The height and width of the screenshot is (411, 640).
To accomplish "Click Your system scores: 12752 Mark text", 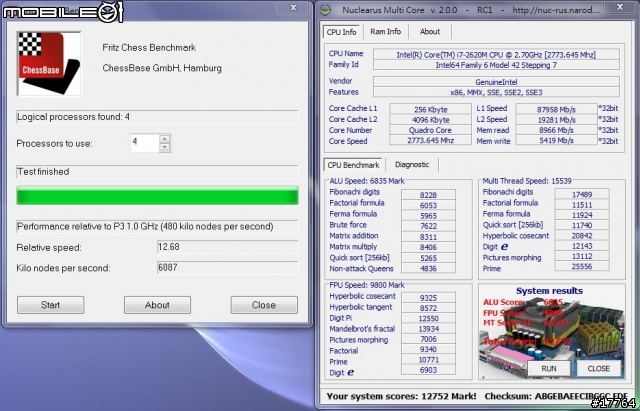I will (x=401, y=396).
